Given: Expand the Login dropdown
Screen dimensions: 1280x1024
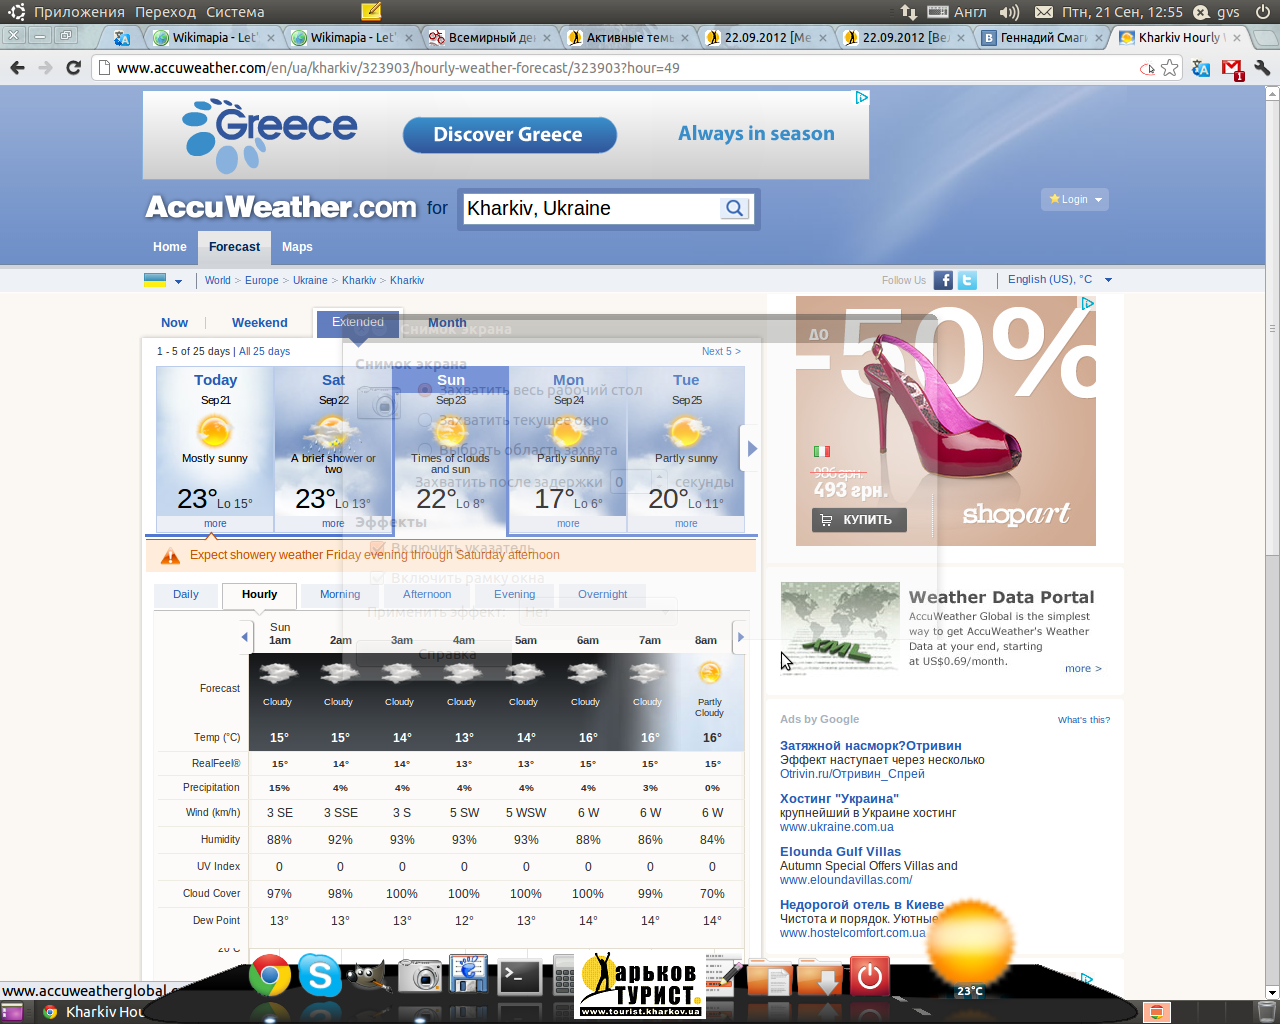Looking at the screenshot, I should 1075,199.
